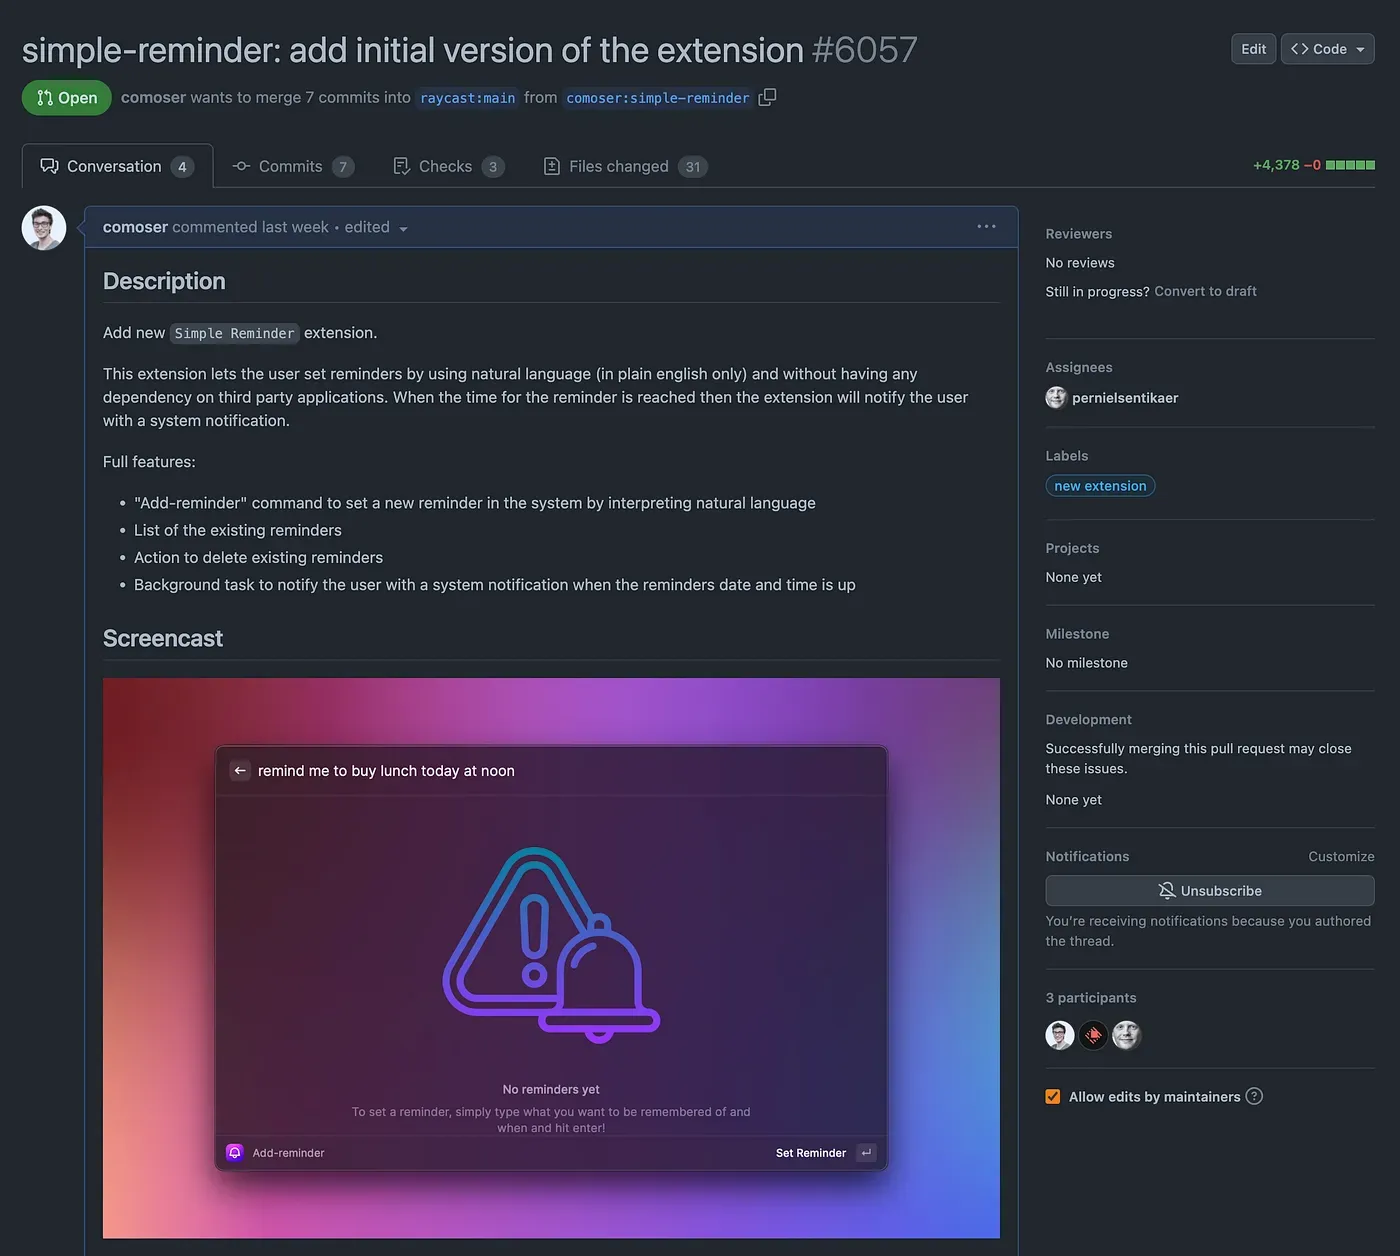This screenshot has height=1256, width=1400.
Task: Click comoser's large avatar beside the comment
Action: pos(44,228)
